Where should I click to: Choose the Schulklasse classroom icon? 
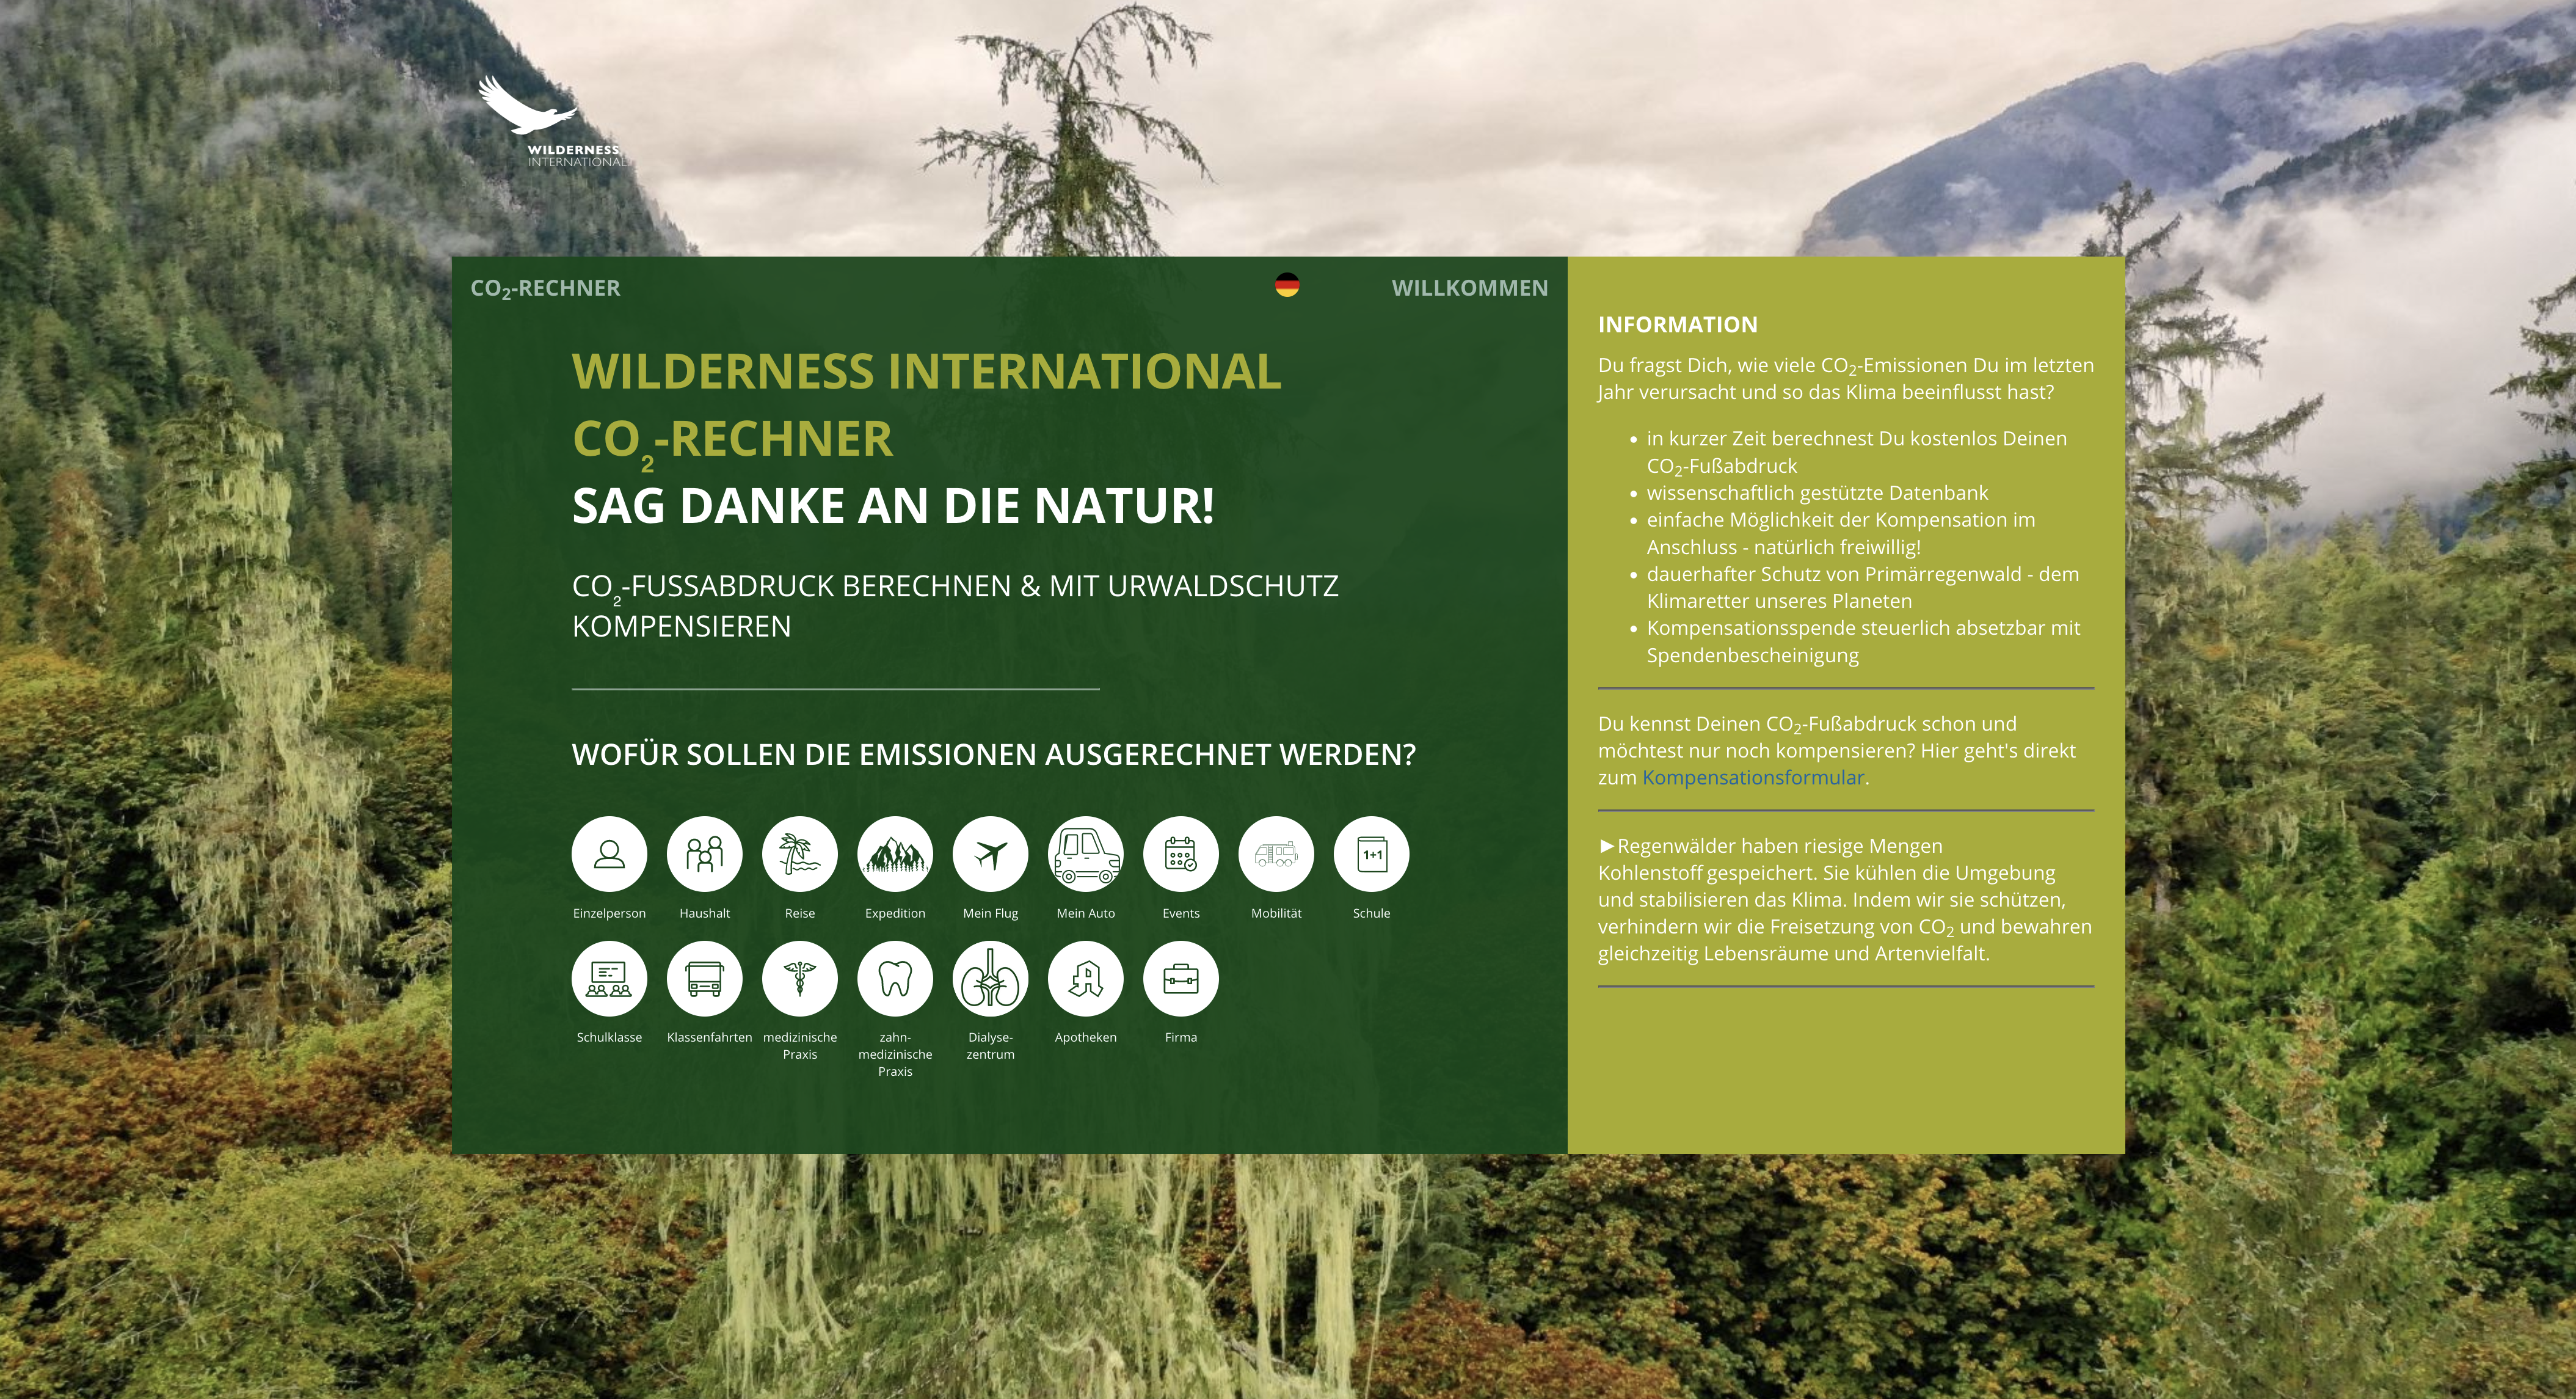coord(609,978)
